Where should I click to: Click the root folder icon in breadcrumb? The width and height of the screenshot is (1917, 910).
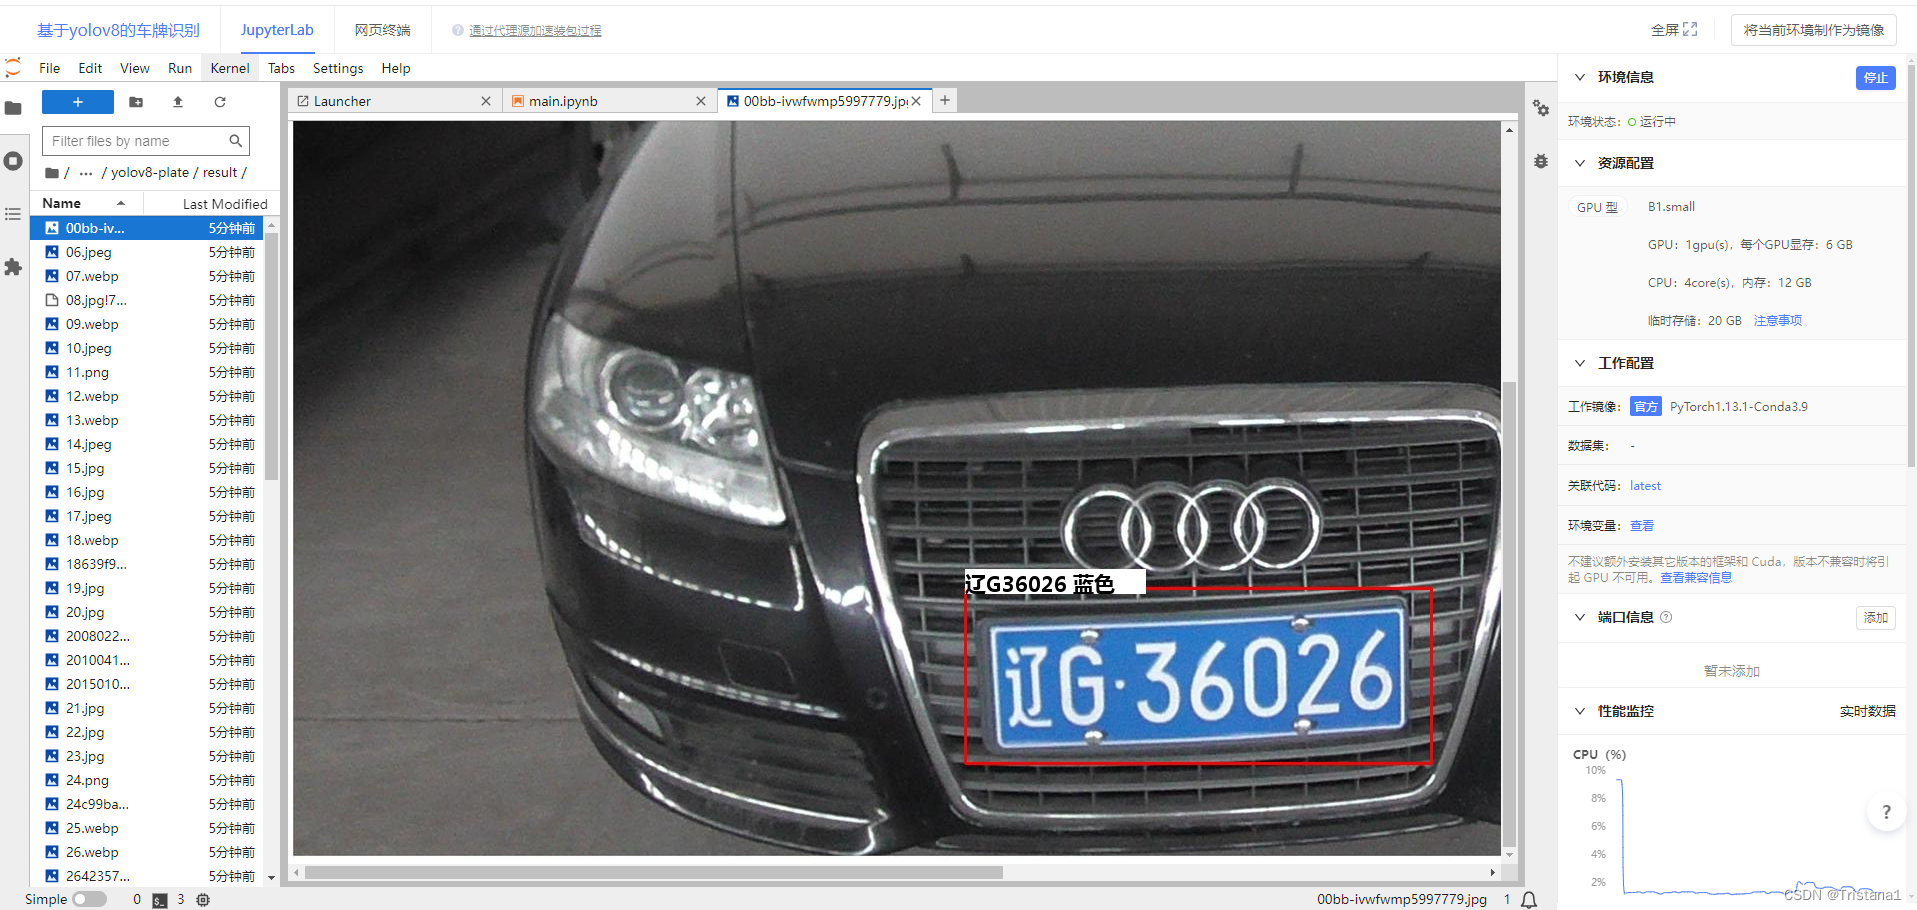click(x=52, y=173)
